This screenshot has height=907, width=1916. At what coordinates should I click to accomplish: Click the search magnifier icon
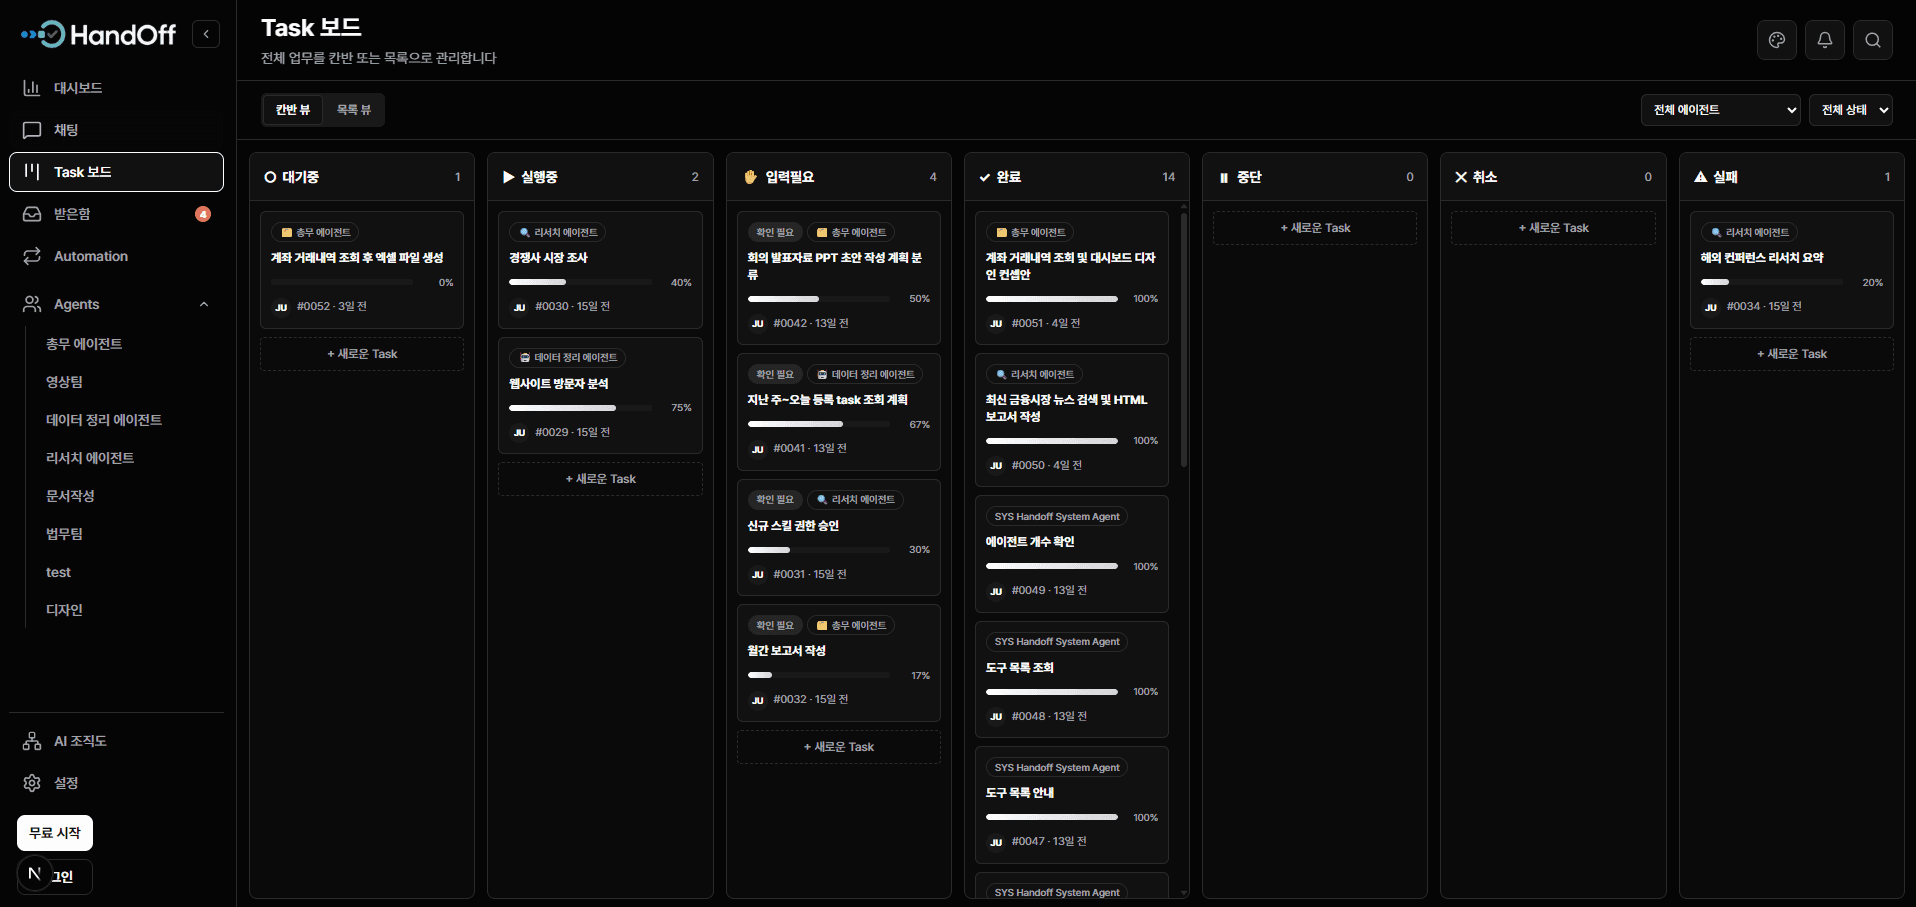[1873, 40]
